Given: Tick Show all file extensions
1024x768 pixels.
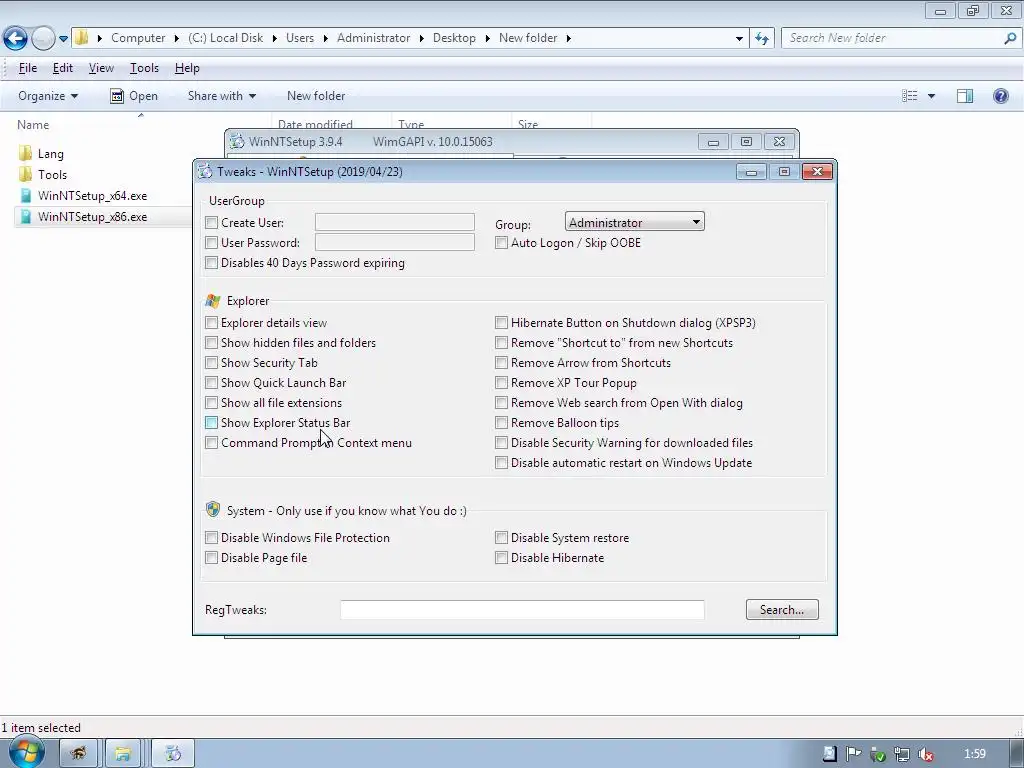Looking at the screenshot, I should (x=211, y=403).
